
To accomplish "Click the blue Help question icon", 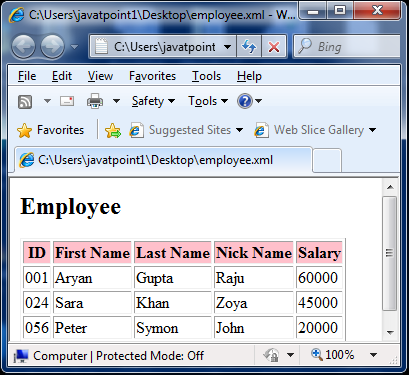I will [x=245, y=101].
